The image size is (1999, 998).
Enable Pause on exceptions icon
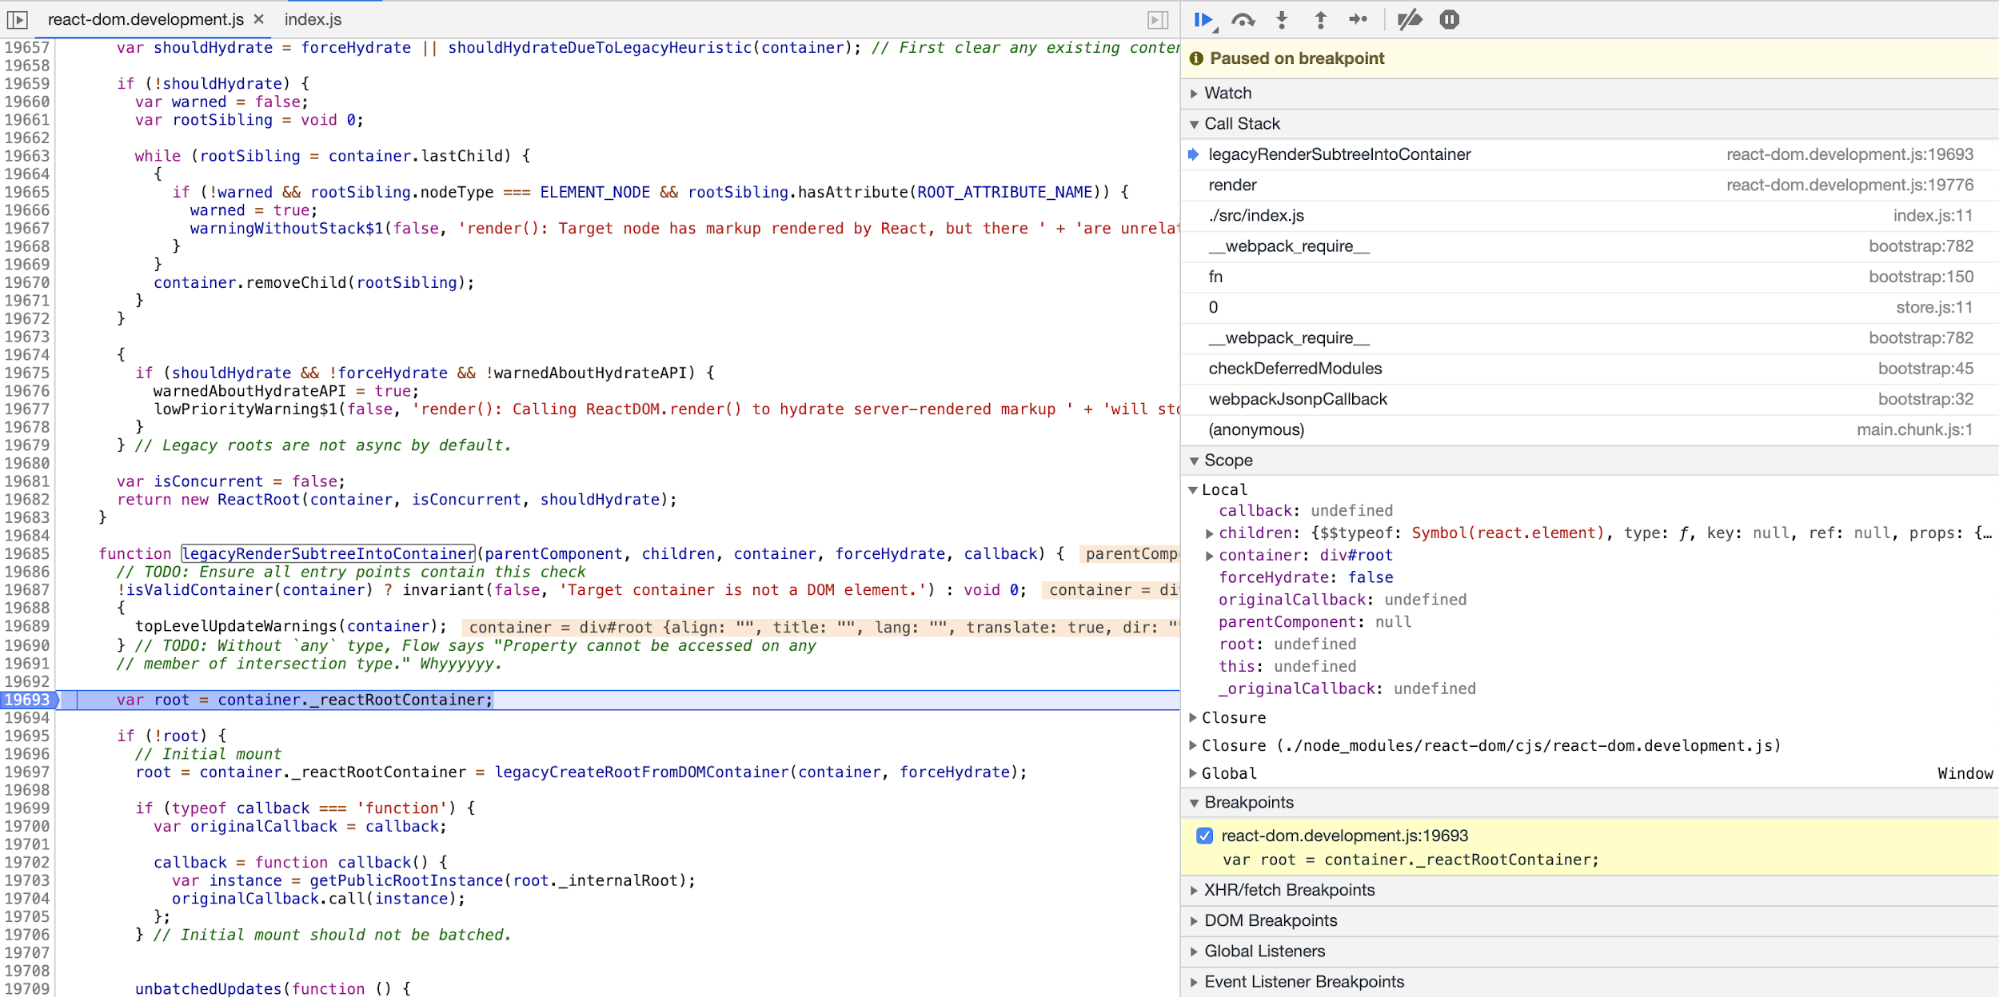click(x=1448, y=19)
